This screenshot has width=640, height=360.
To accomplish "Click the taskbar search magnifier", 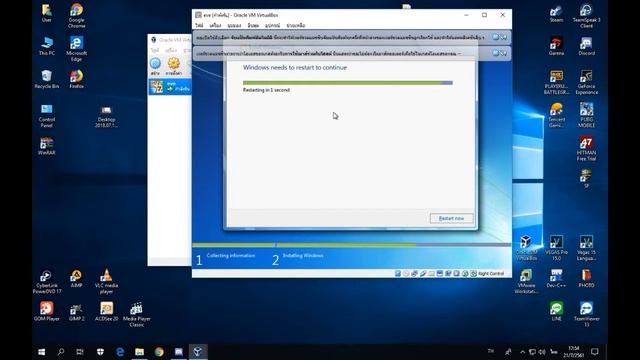I will click(61, 351).
